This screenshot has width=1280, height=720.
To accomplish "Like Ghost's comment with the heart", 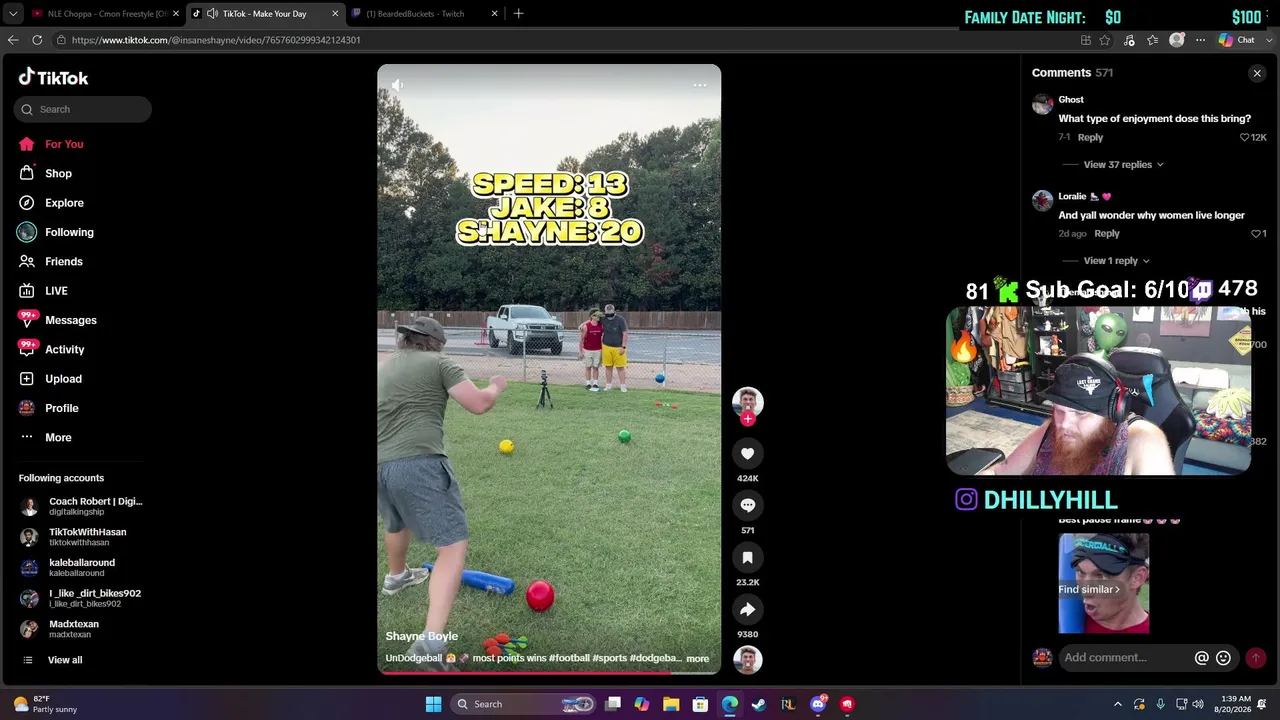I will pos(1245,137).
